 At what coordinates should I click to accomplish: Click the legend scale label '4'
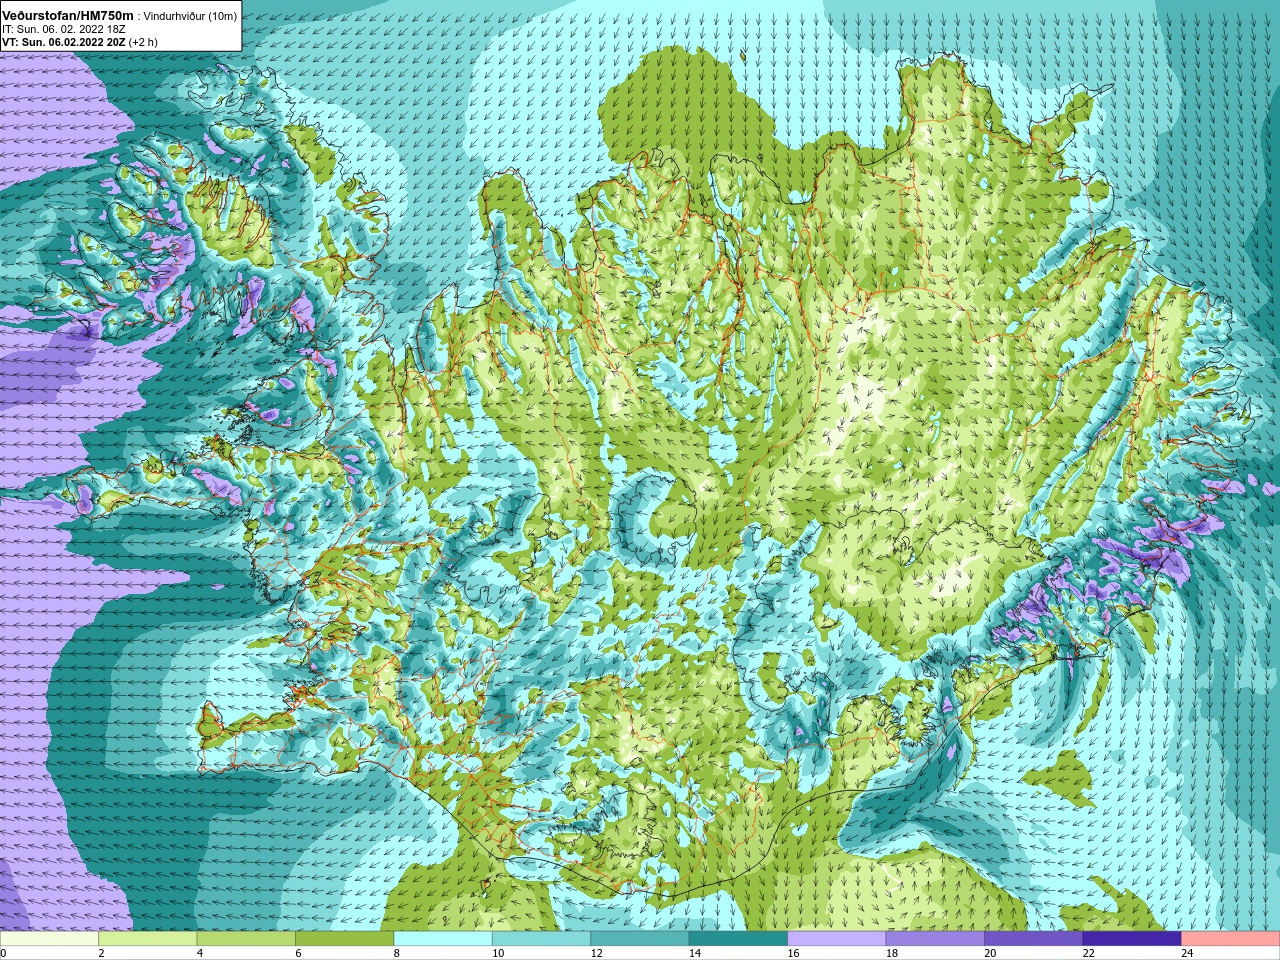(199, 953)
